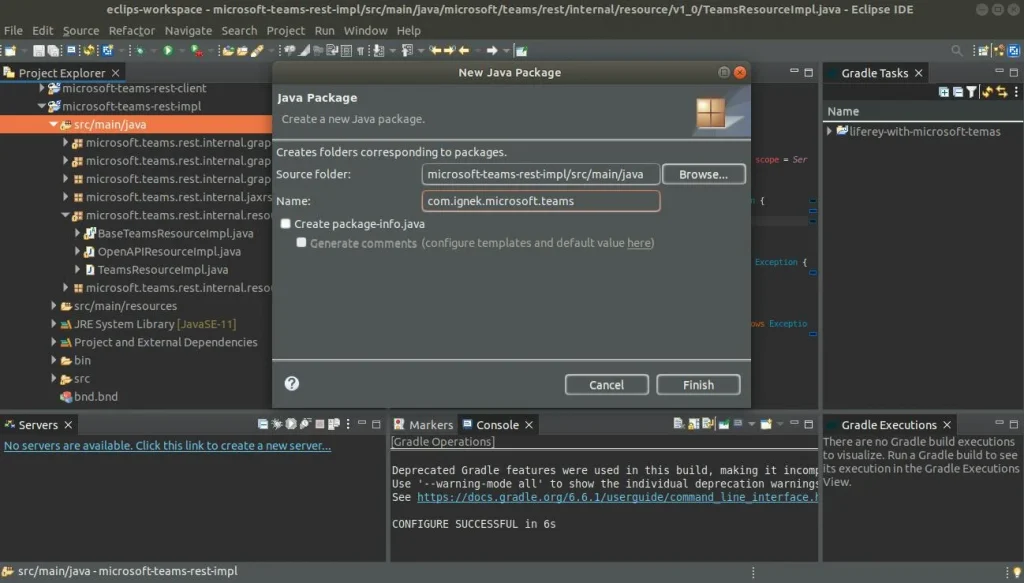Switch to the Markers tab
Image resolution: width=1024 pixels, height=583 pixels.
pyautogui.click(x=424, y=424)
